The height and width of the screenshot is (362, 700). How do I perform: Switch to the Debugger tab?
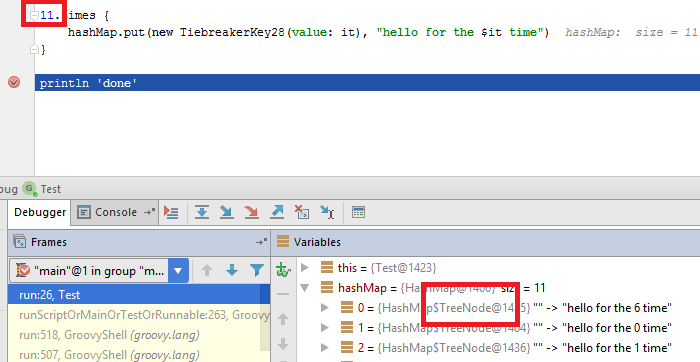(x=40, y=212)
